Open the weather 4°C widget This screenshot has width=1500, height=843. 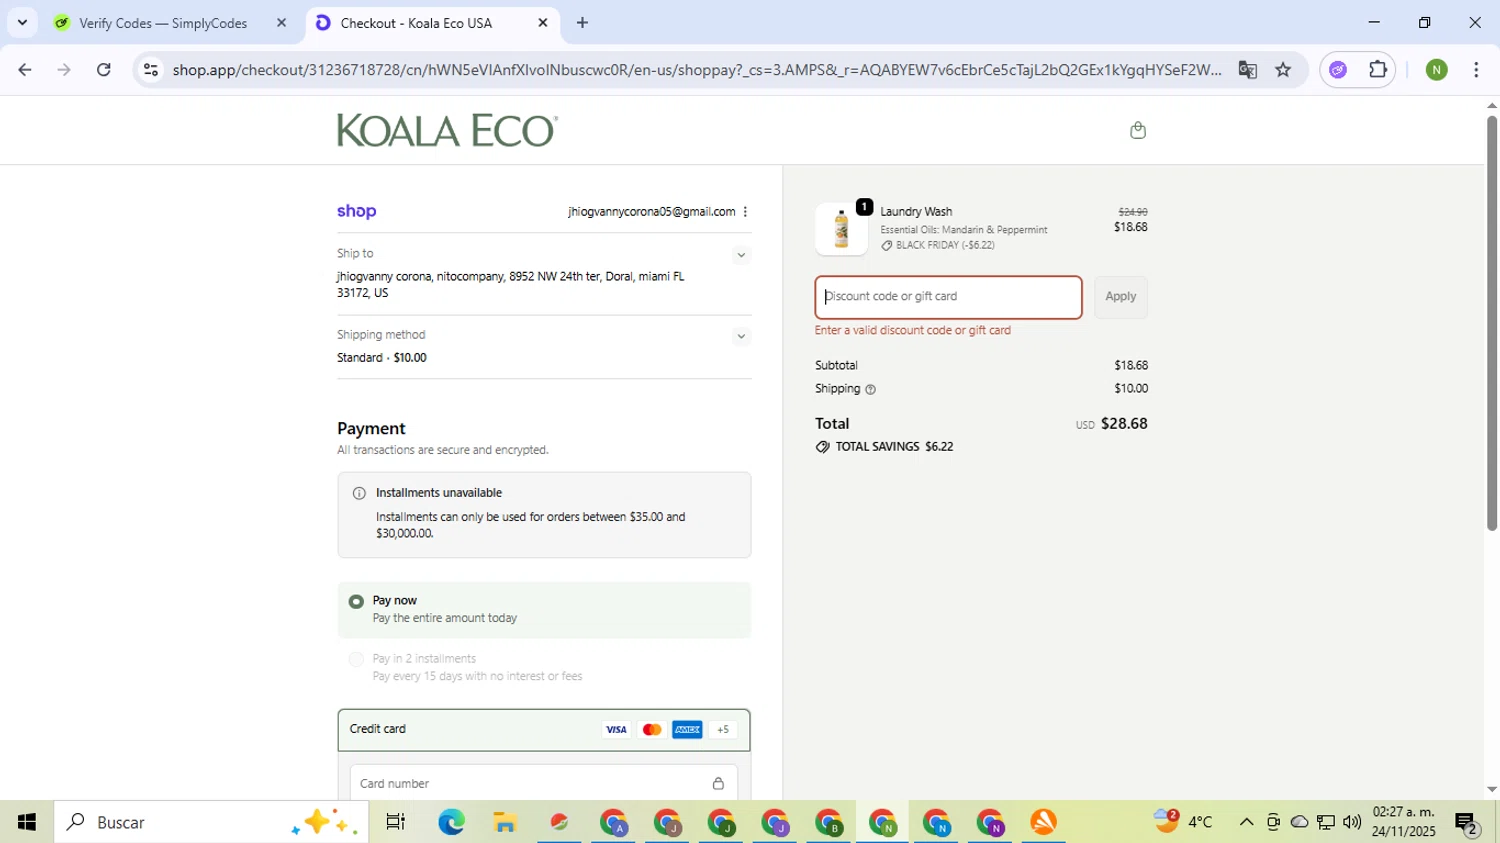[1183, 822]
